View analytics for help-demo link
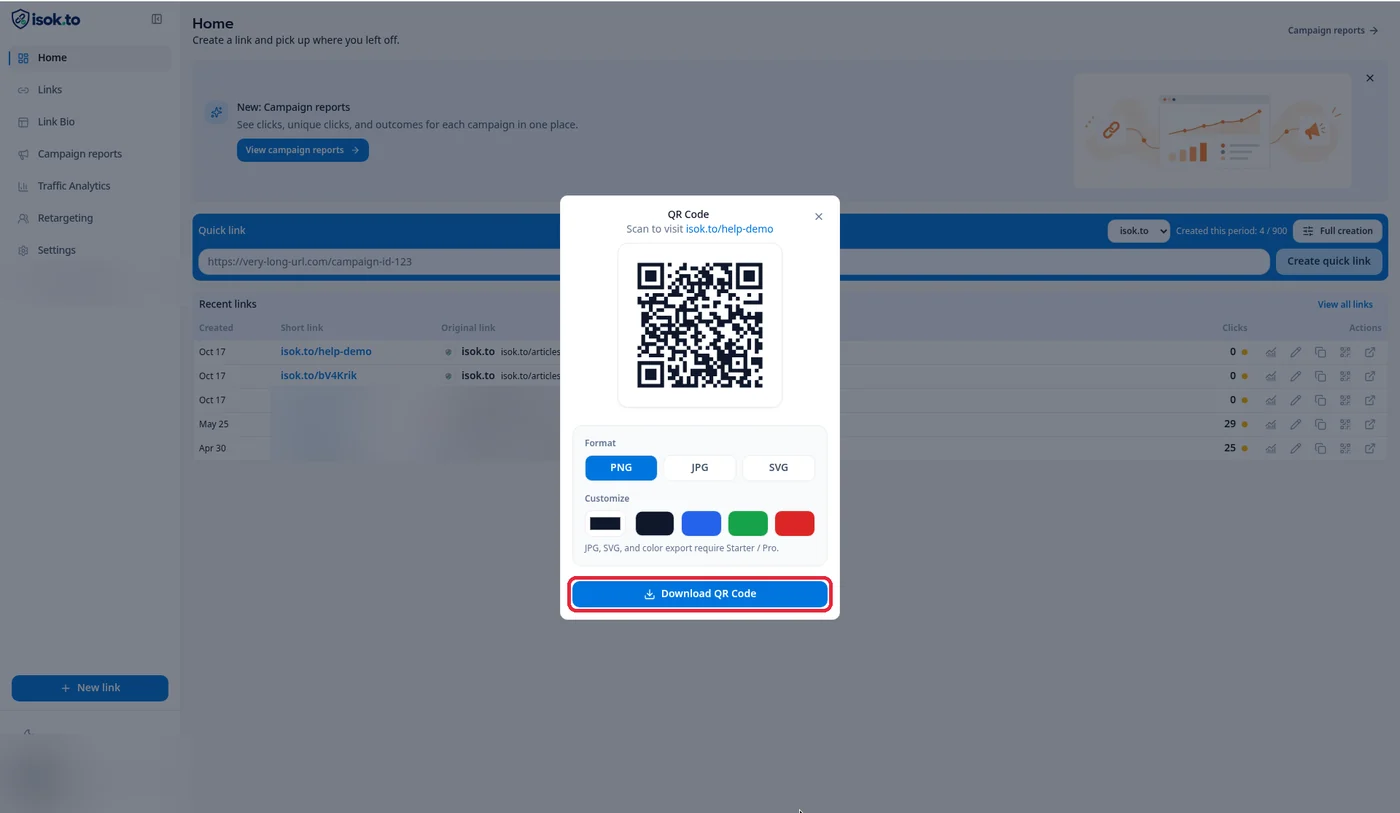This screenshot has height=813, width=1400. [1271, 352]
